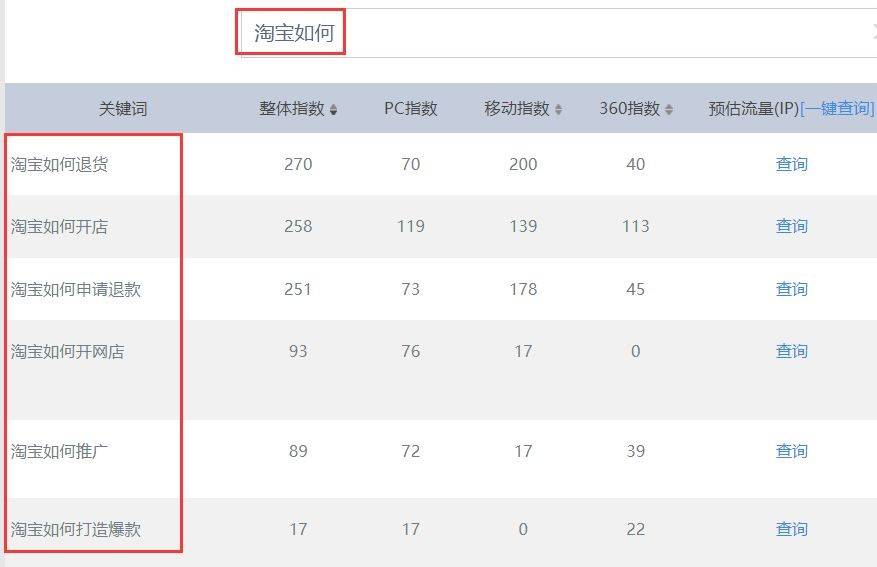The height and width of the screenshot is (567, 877).
Task: Click 查询 link for 淘宝如何推广
Action: (x=791, y=451)
